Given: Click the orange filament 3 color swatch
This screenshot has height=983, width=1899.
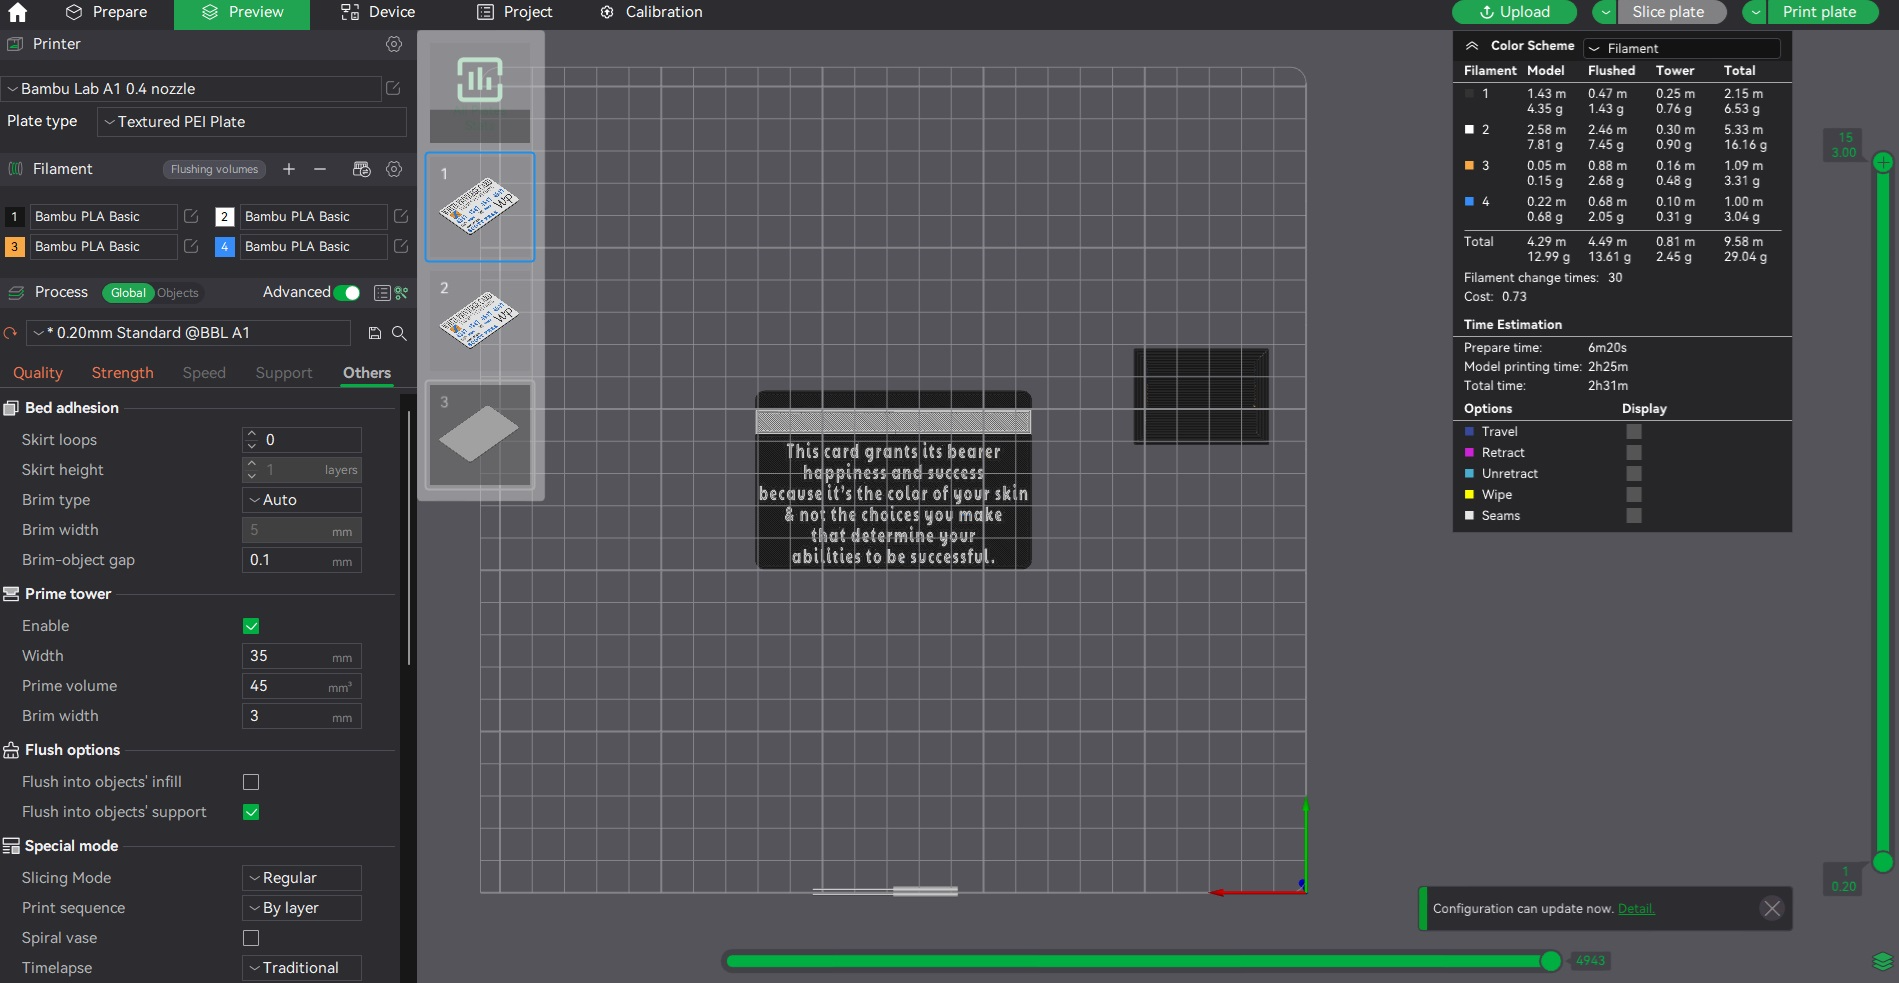Looking at the screenshot, I should [14, 246].
